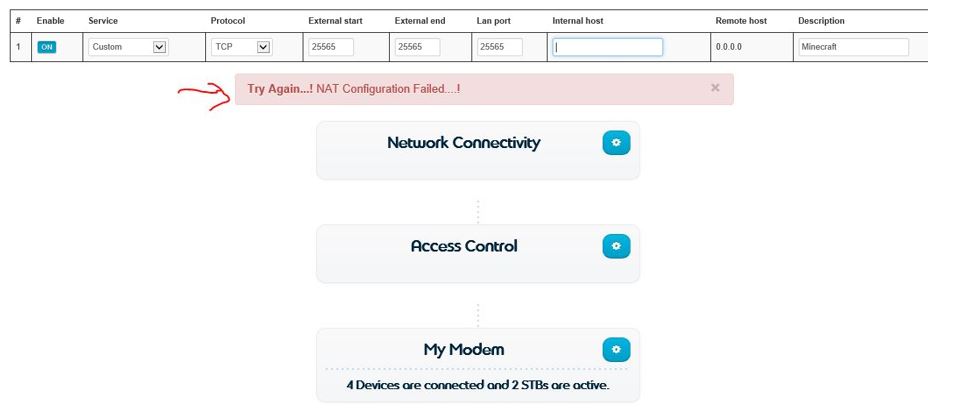Click the External end port field

[417, 47]
